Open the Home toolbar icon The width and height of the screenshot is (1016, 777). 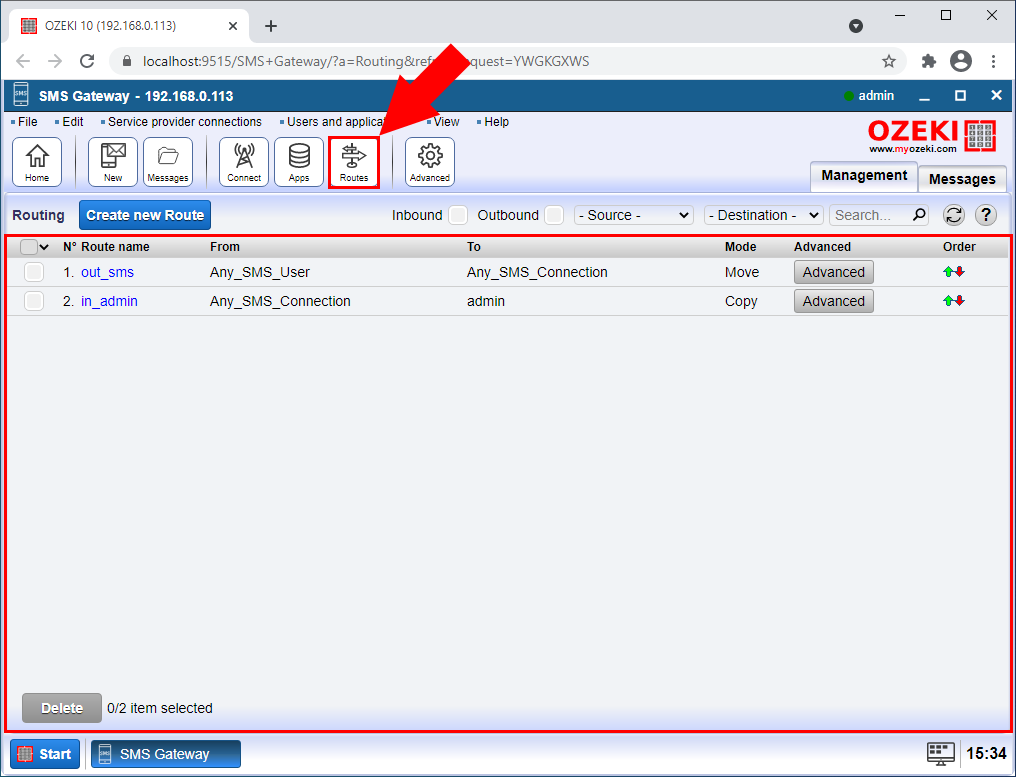coord(37,162)
